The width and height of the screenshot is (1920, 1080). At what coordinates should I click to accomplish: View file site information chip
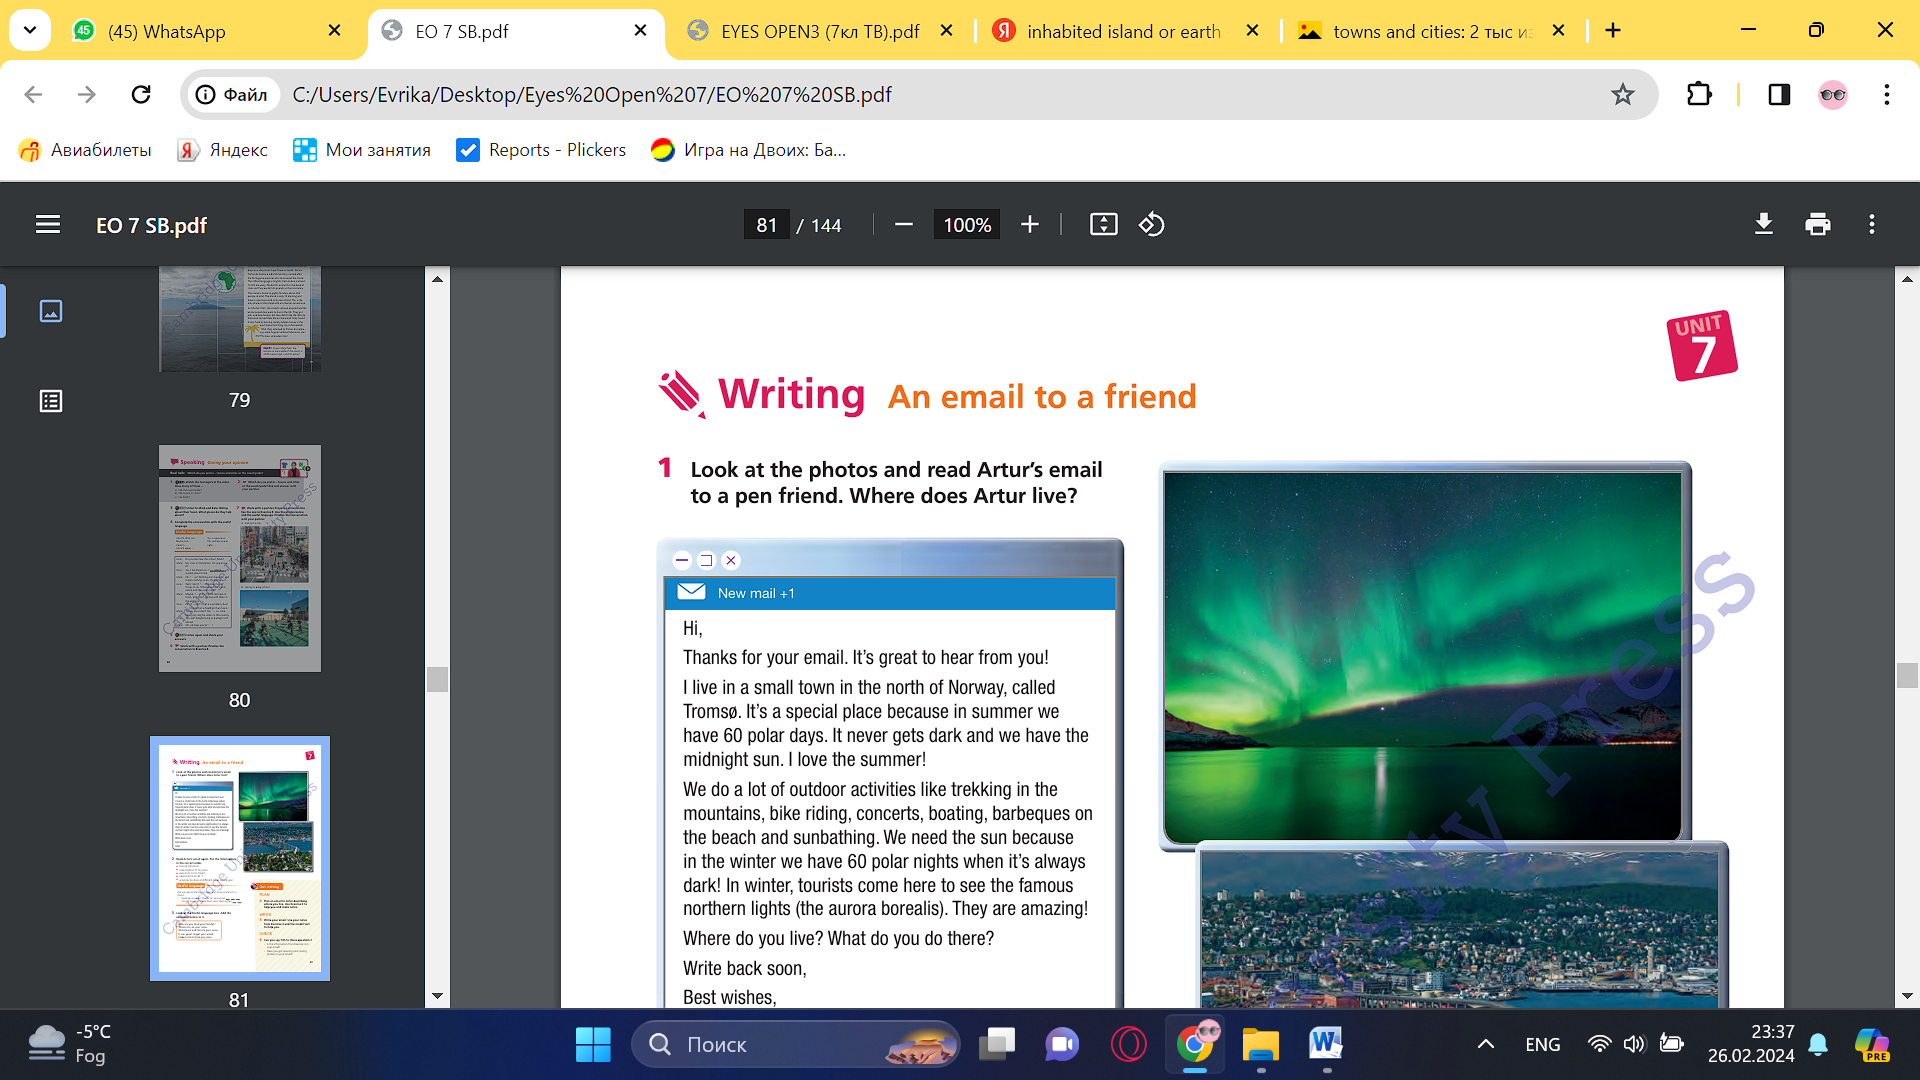pos(232,94)
